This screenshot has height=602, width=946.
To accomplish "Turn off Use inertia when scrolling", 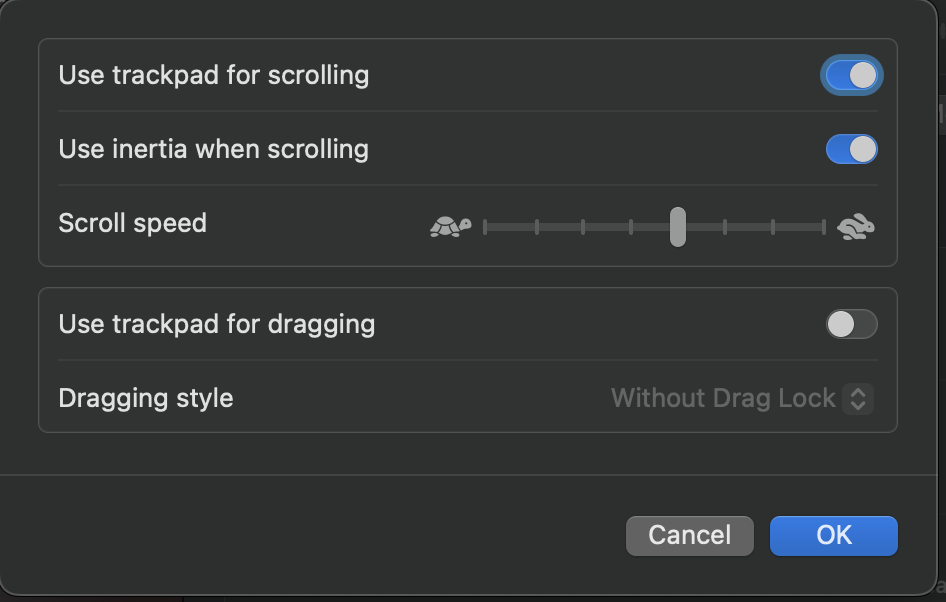I will click(x=851, y=149).
